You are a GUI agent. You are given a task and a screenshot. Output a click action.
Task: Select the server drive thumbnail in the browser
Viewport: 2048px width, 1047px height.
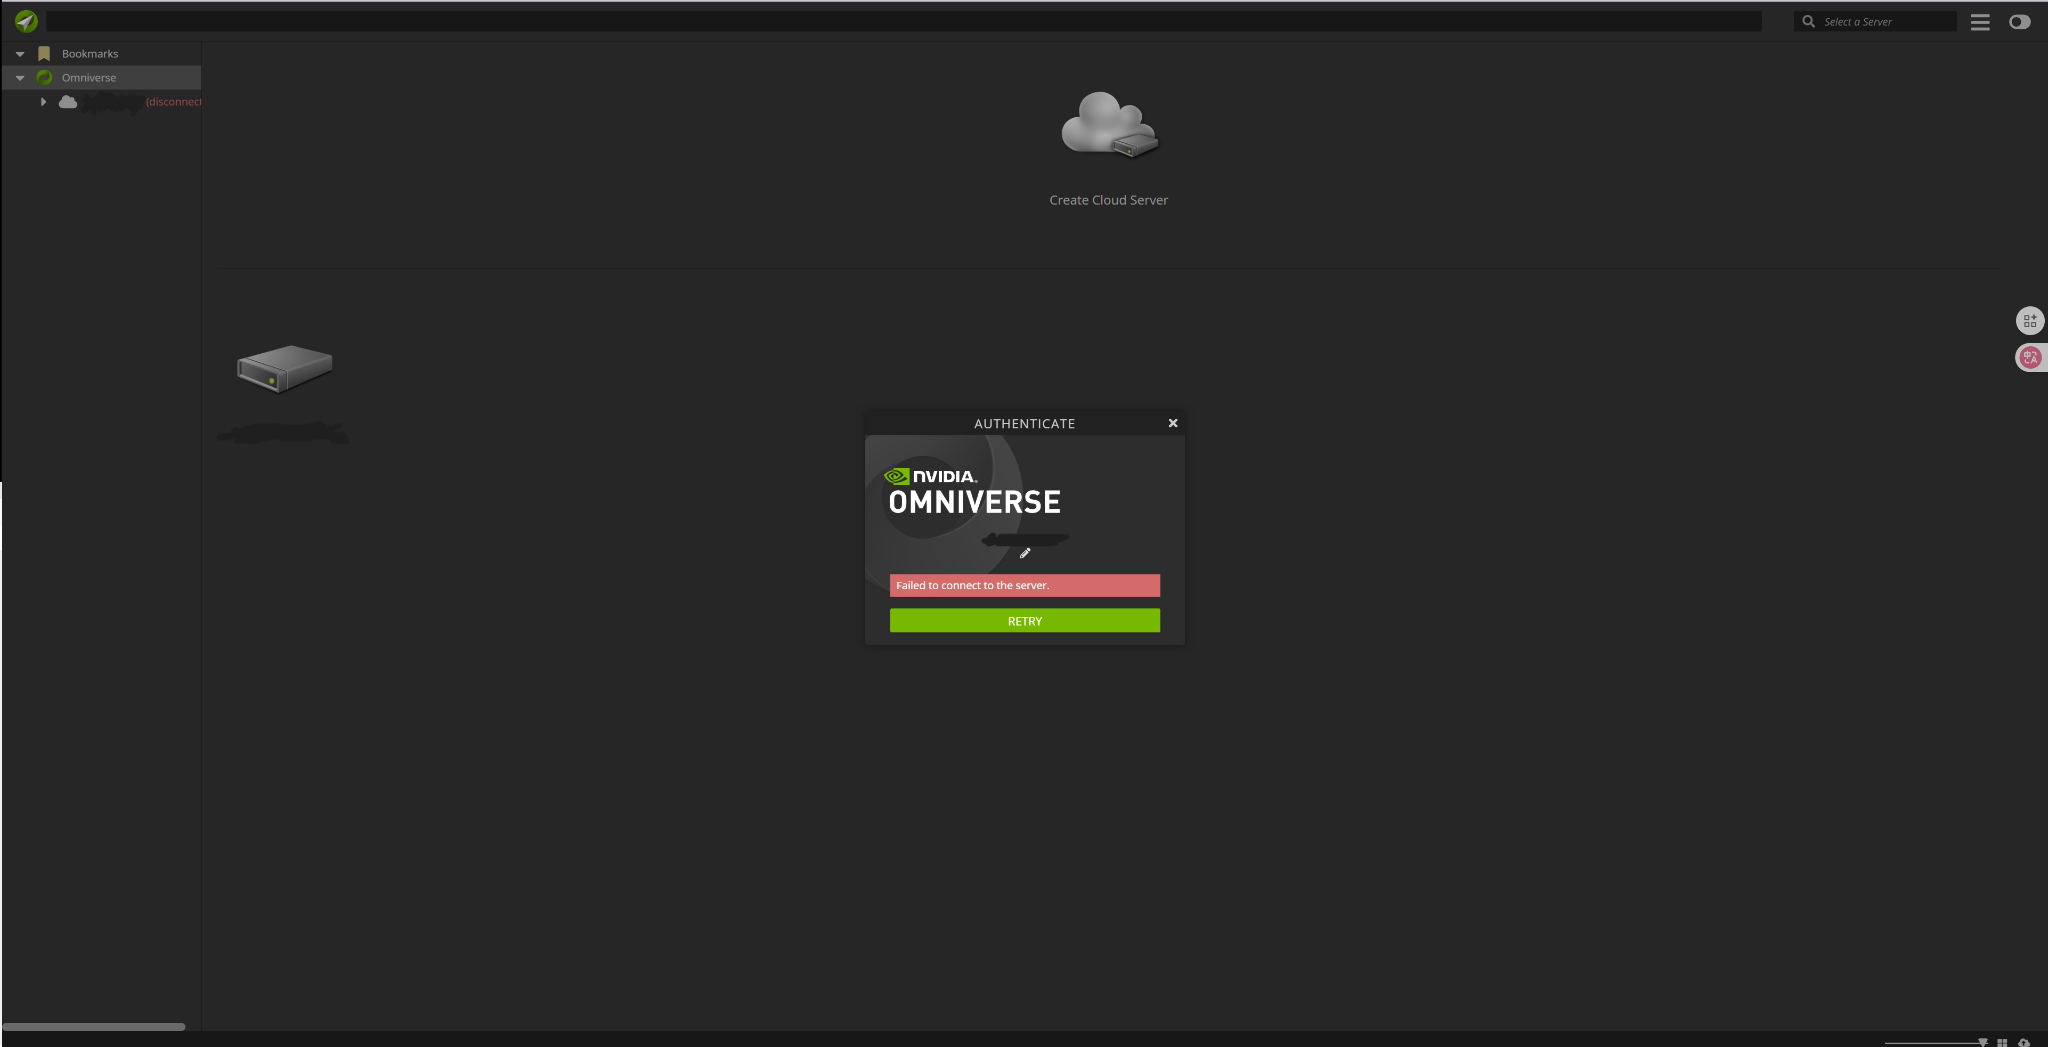(285, 368)
